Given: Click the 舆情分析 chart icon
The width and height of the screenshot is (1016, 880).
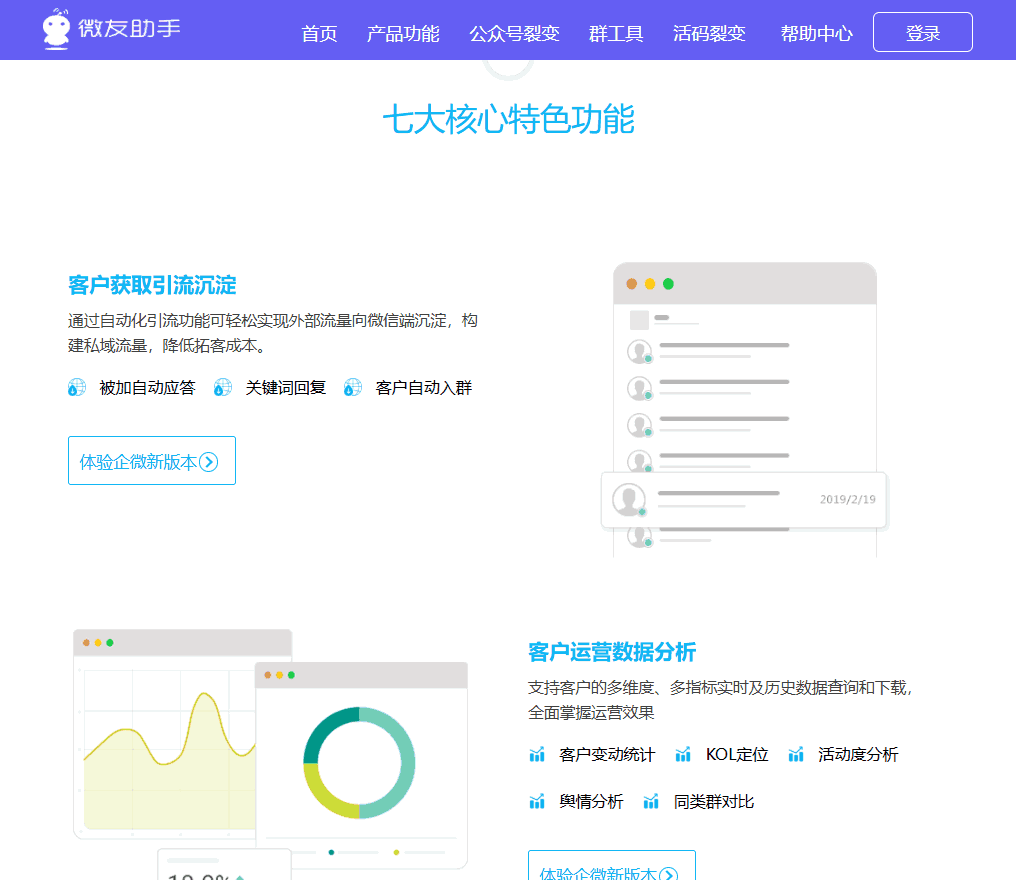Looking at the screenshot, I should click(x=537, y=801).
